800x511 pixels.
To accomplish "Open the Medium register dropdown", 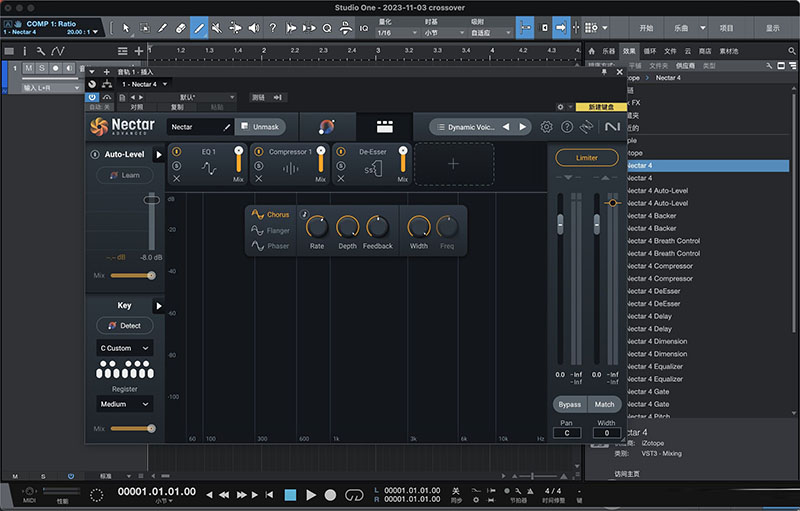I will coord(124,404).
